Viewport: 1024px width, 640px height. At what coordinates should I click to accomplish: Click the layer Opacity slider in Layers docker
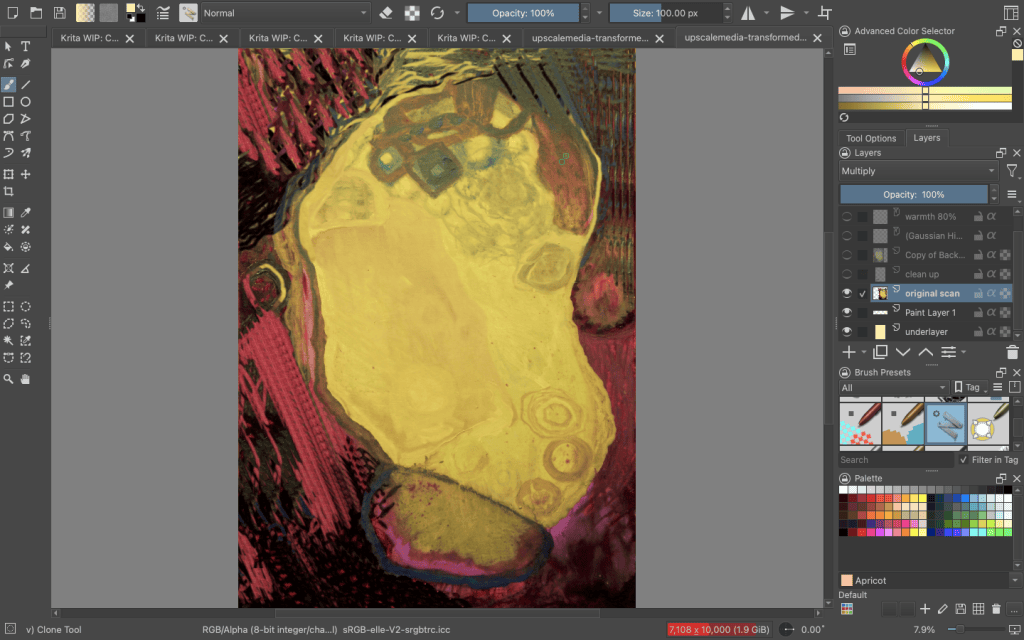tap(914, 194)
